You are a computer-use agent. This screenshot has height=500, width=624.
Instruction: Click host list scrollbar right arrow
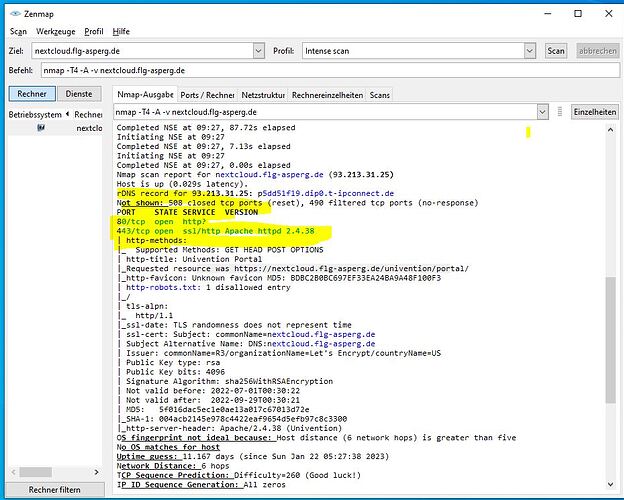[96, 472]
